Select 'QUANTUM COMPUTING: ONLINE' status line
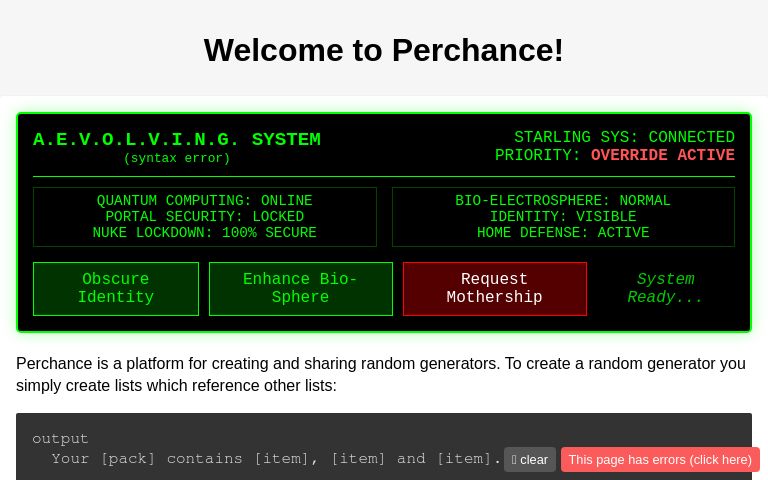This screenshot has height=480, width=768. click(204, 200)
